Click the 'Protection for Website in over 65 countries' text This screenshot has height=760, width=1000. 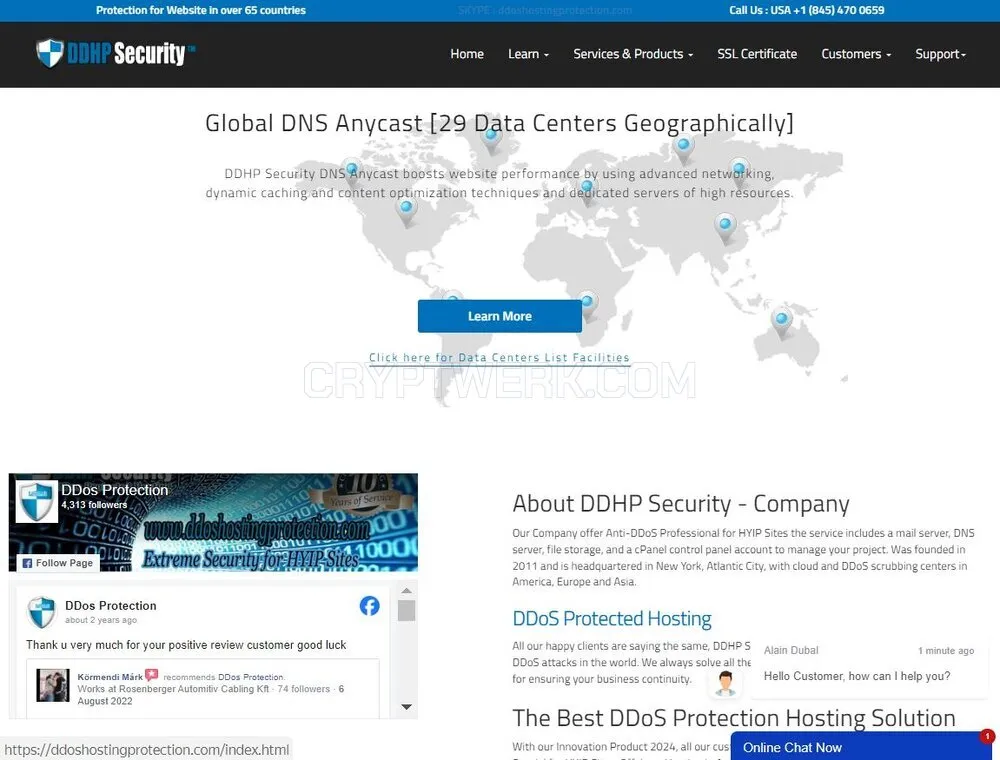click(x=201, y=10)
